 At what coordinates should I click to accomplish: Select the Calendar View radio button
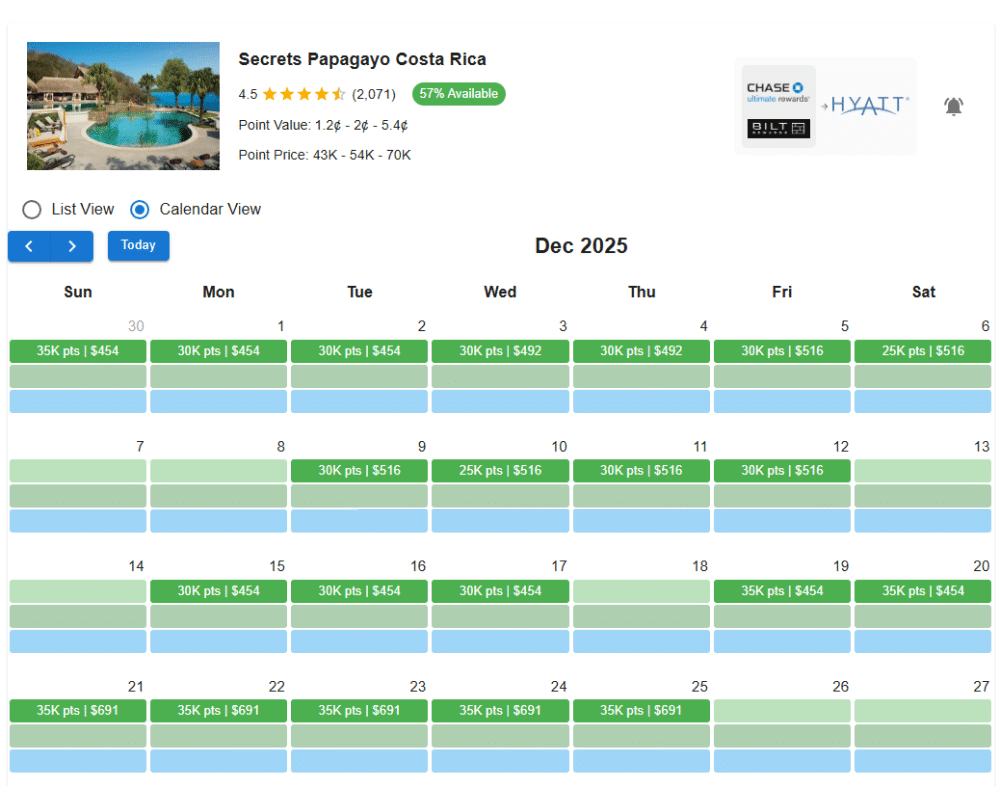pos(140,209)
